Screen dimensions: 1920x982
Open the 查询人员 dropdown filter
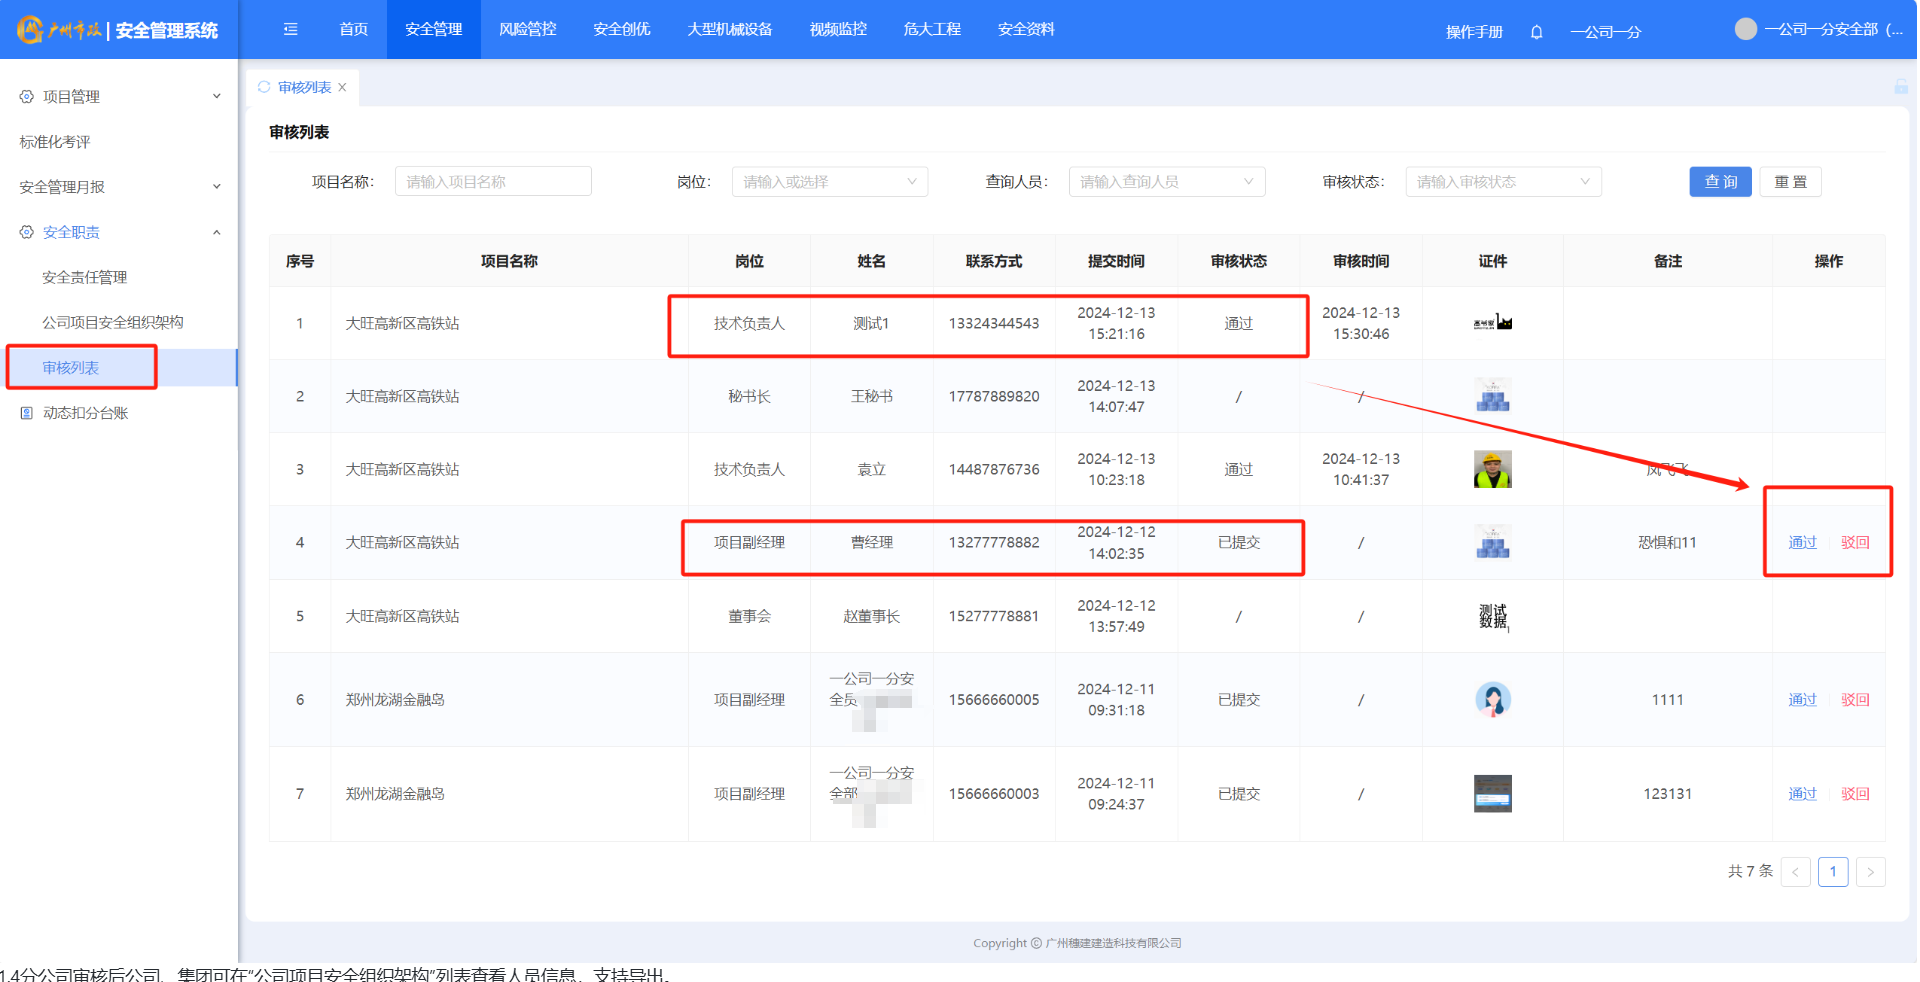click(x=1166, y=182)
